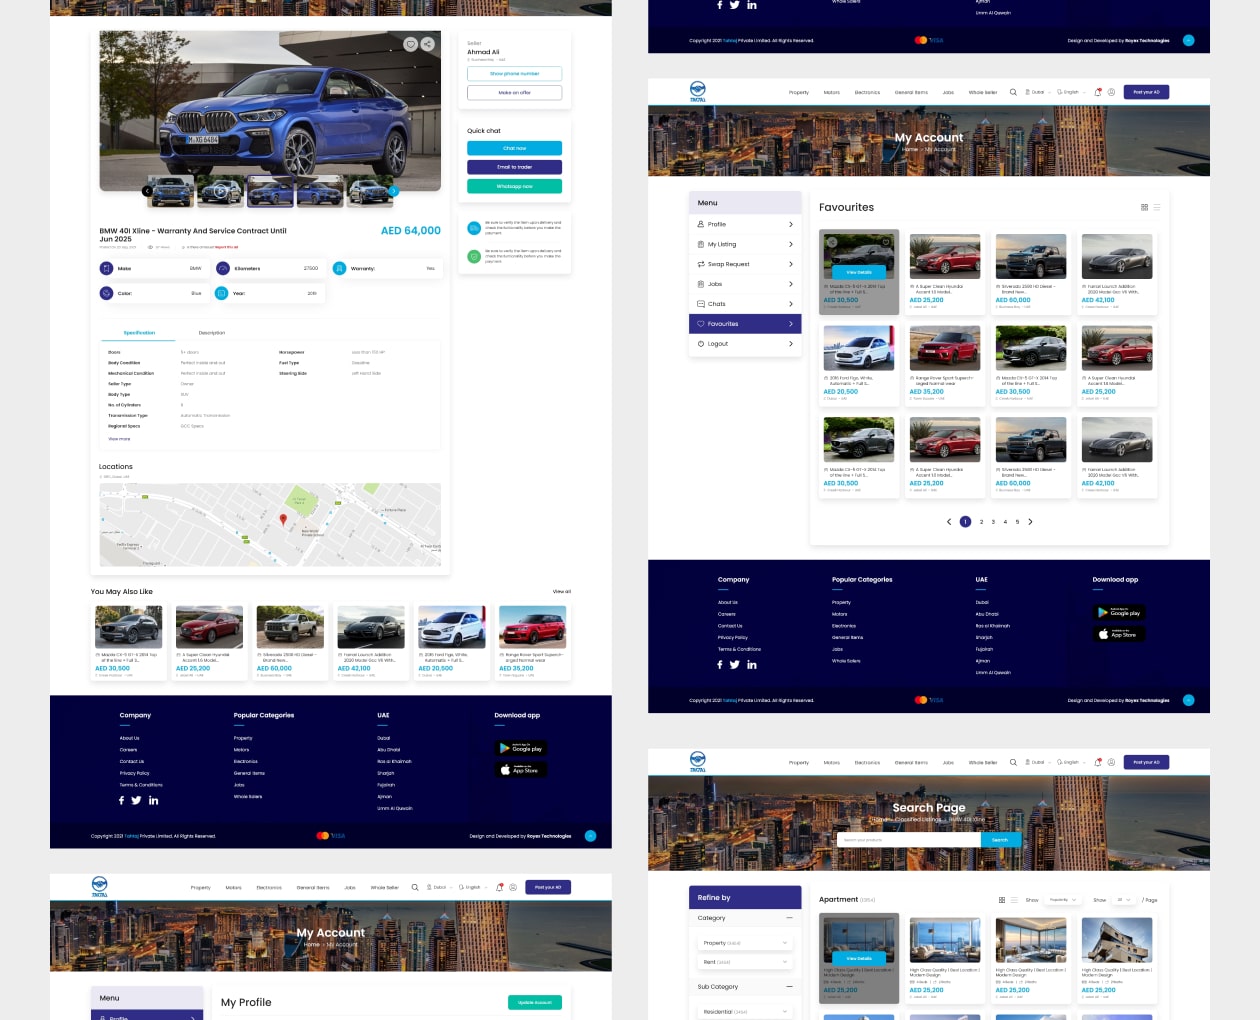Switch Favourites to grid view

[x=1144, y=207]
